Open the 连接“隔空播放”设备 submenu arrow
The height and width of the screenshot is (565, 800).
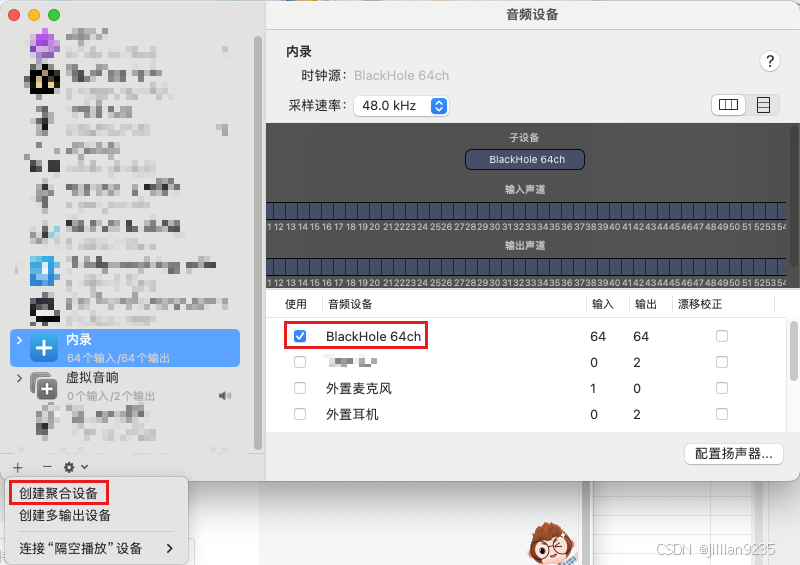(x=169, y=548)
